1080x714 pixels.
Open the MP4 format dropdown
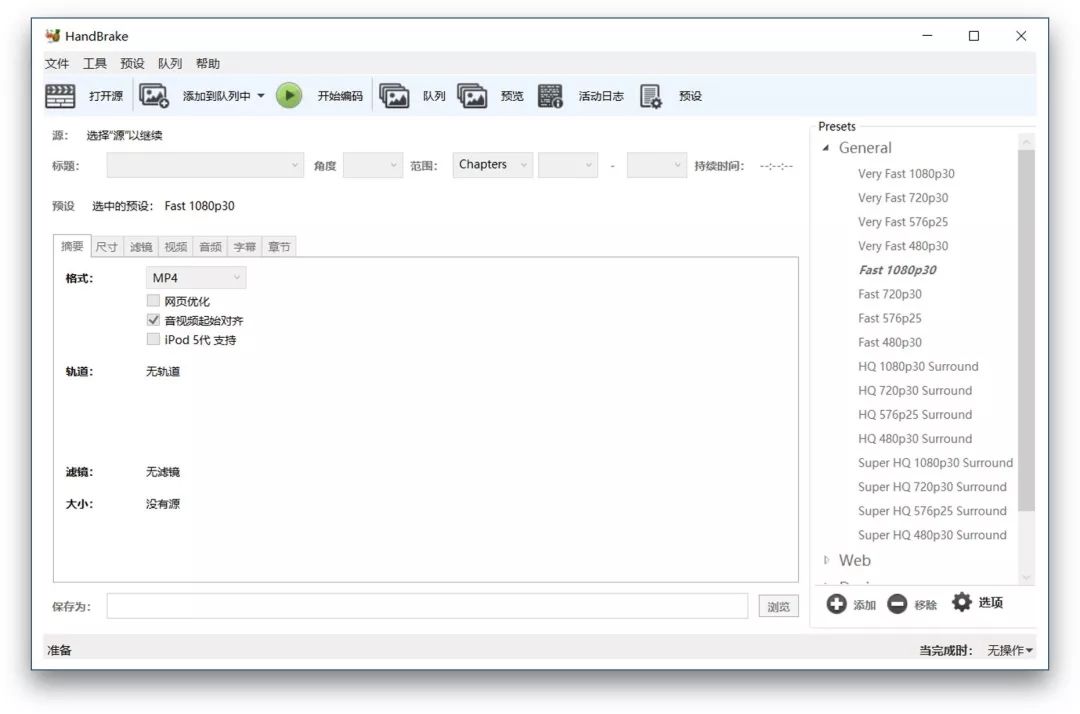[x=196, y=277]
